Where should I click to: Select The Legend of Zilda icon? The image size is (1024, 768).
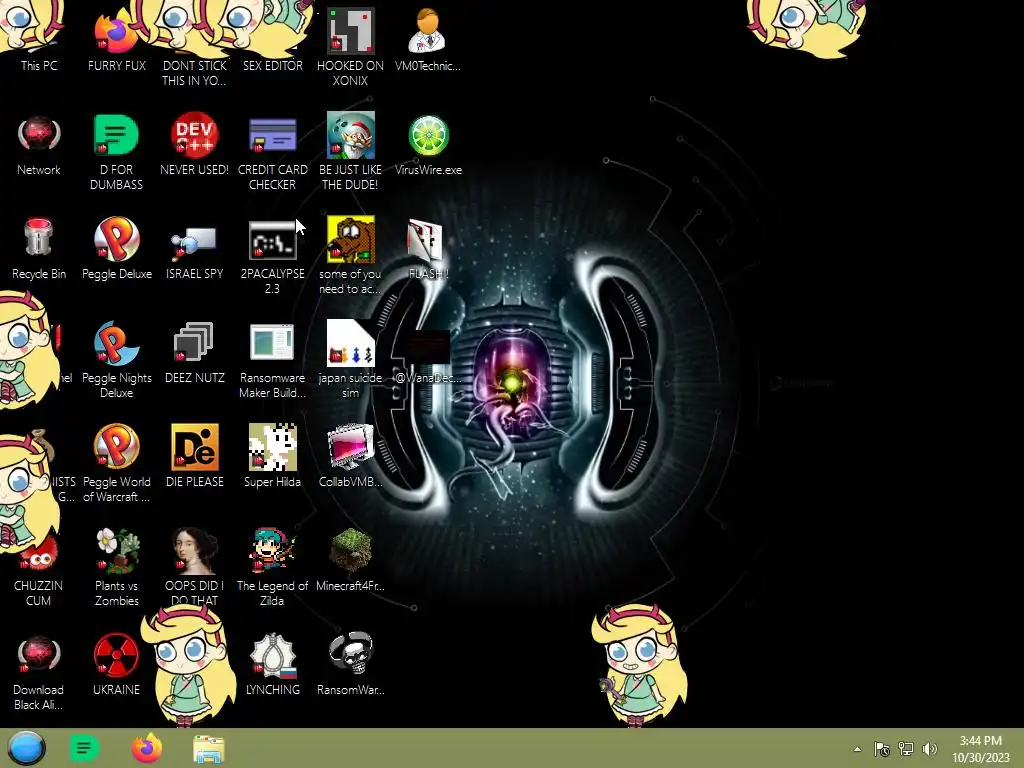[272, 568]
